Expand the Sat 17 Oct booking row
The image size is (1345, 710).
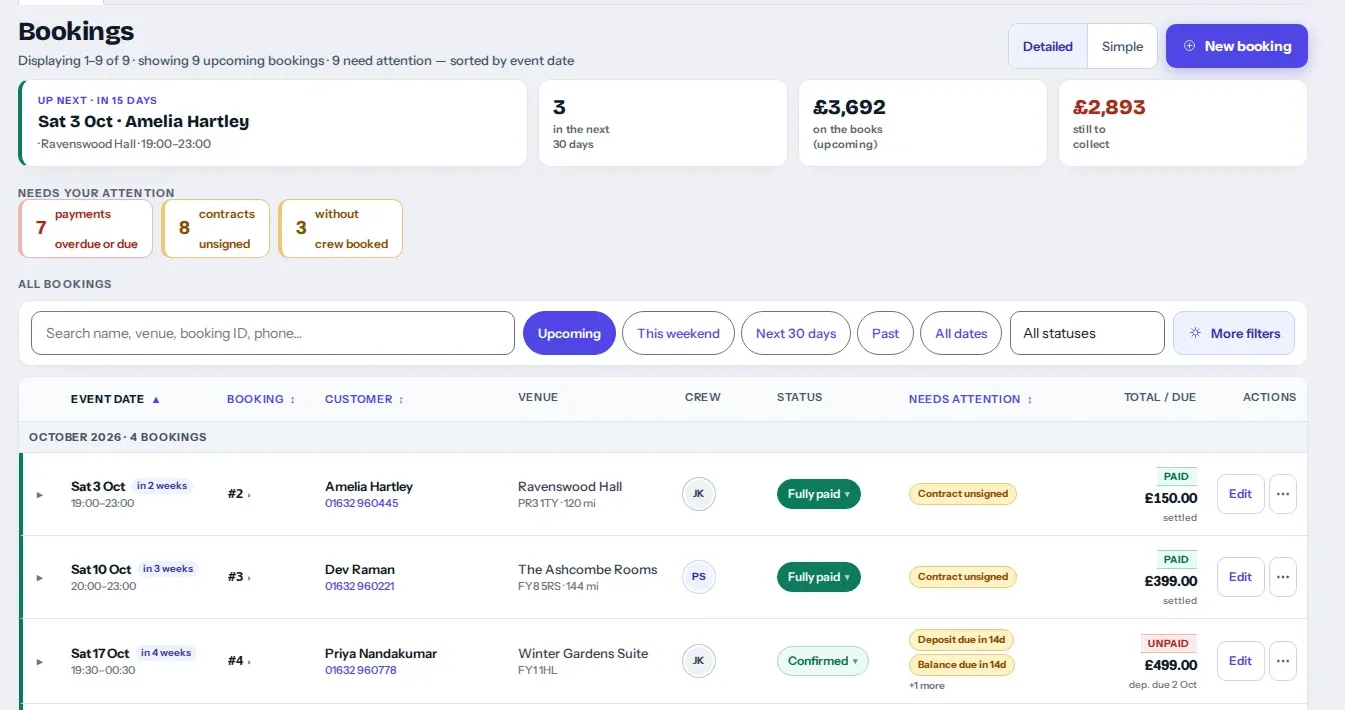point(40,662)
